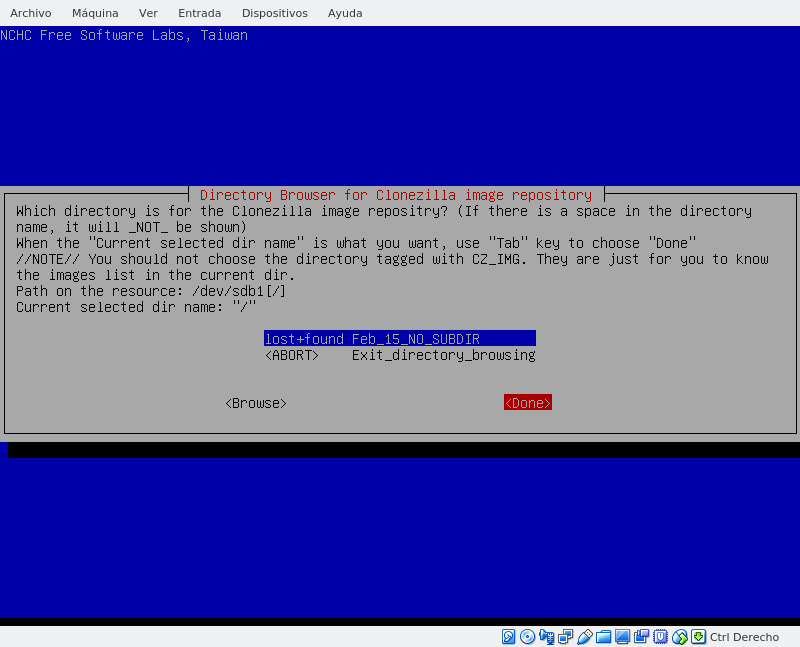
Task: Click the display monitor status icon
Action: pos(622,637)
